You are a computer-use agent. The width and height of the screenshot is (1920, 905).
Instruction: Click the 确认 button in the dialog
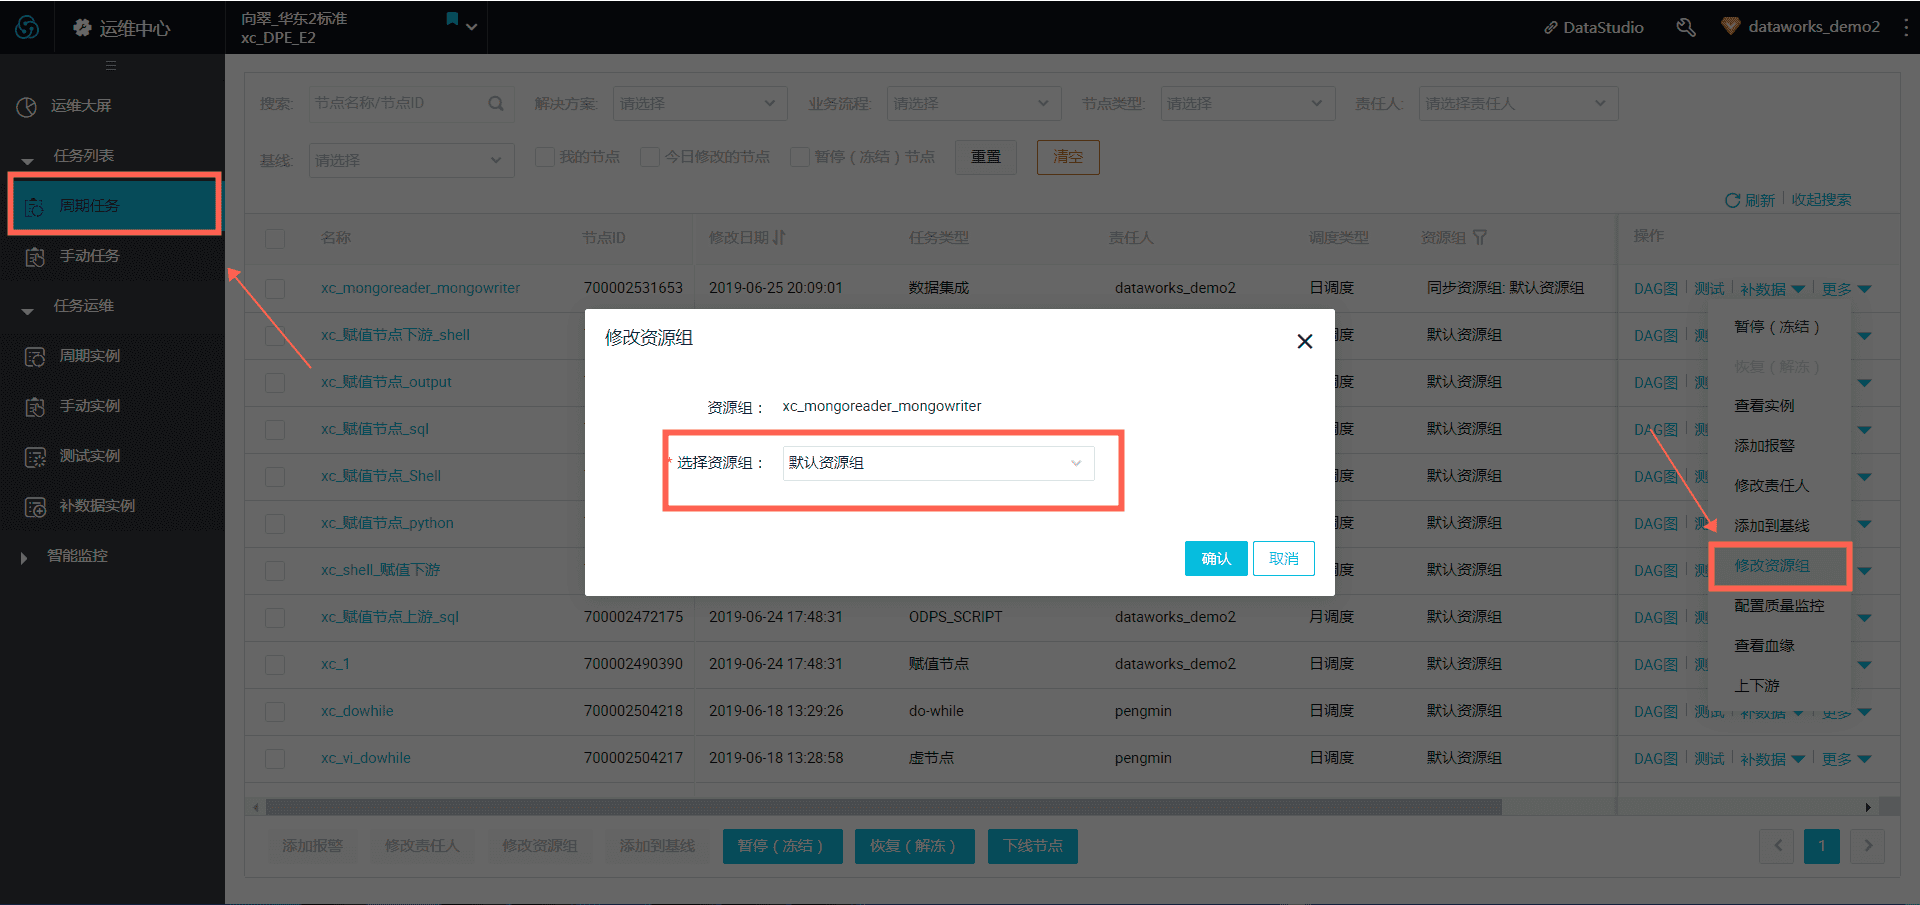tap(1215, 558)
